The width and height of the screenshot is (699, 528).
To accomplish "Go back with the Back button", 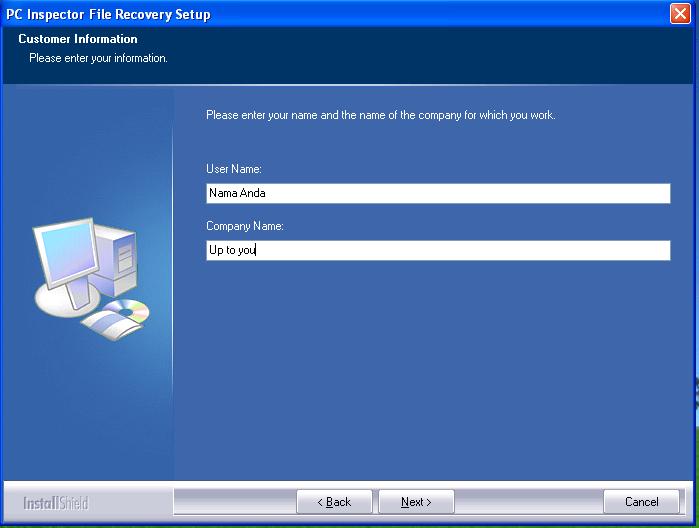I will tap(334, 502).
